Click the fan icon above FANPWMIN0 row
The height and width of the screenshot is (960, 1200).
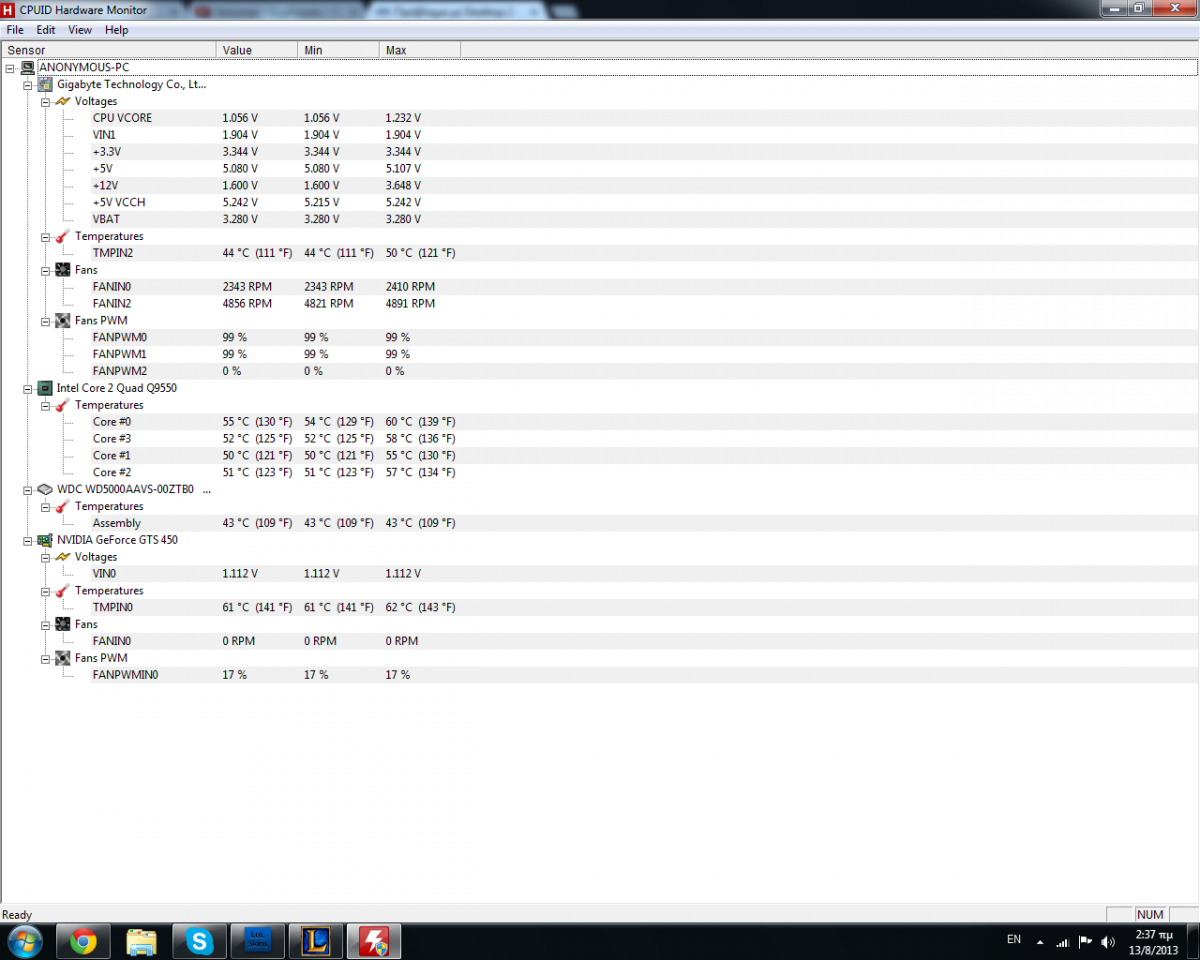(63, 658)
